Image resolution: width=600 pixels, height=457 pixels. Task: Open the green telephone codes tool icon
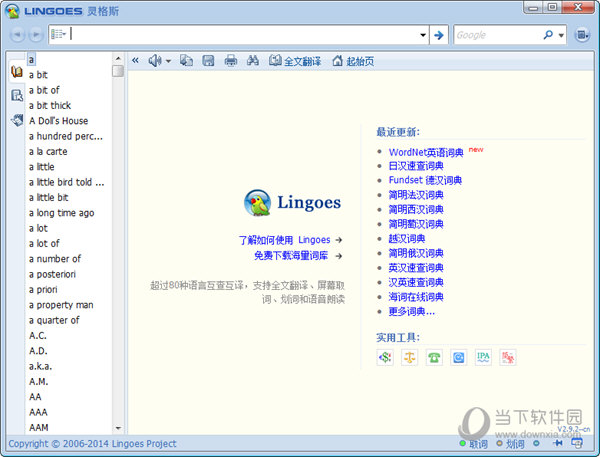[x=434, y=357]
